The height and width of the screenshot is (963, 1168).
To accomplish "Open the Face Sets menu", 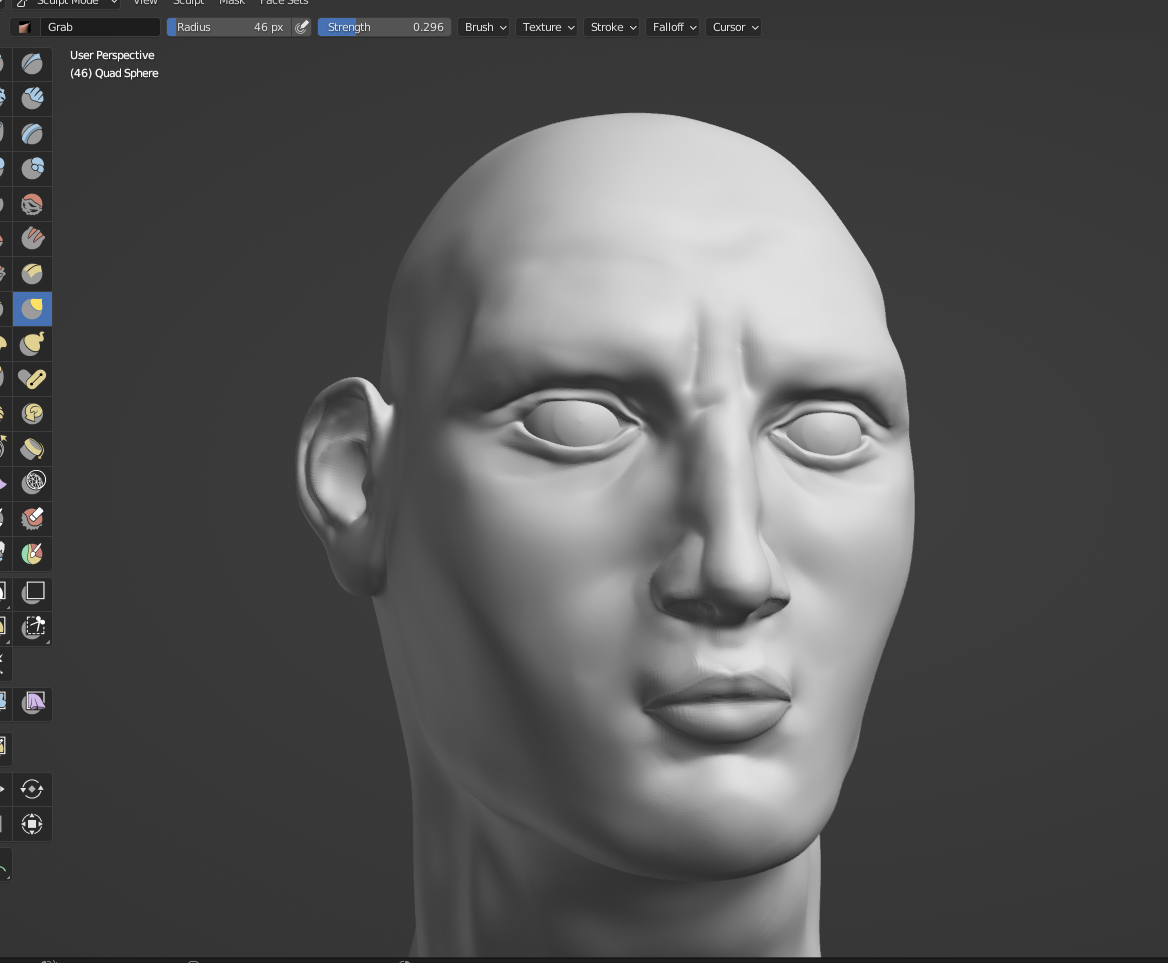I will pyautogui.click(x=284, y=2).
